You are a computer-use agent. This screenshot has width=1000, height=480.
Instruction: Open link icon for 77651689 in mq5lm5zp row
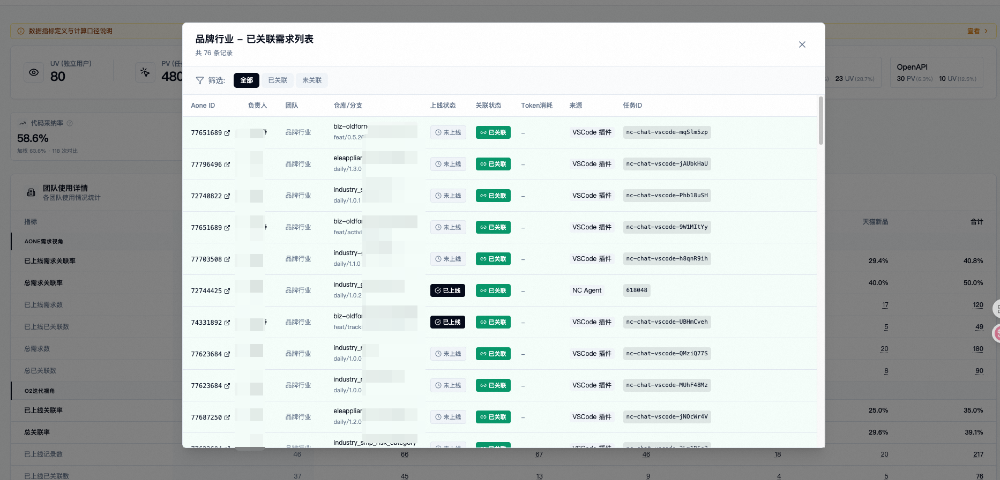click(x=228, y=133)
